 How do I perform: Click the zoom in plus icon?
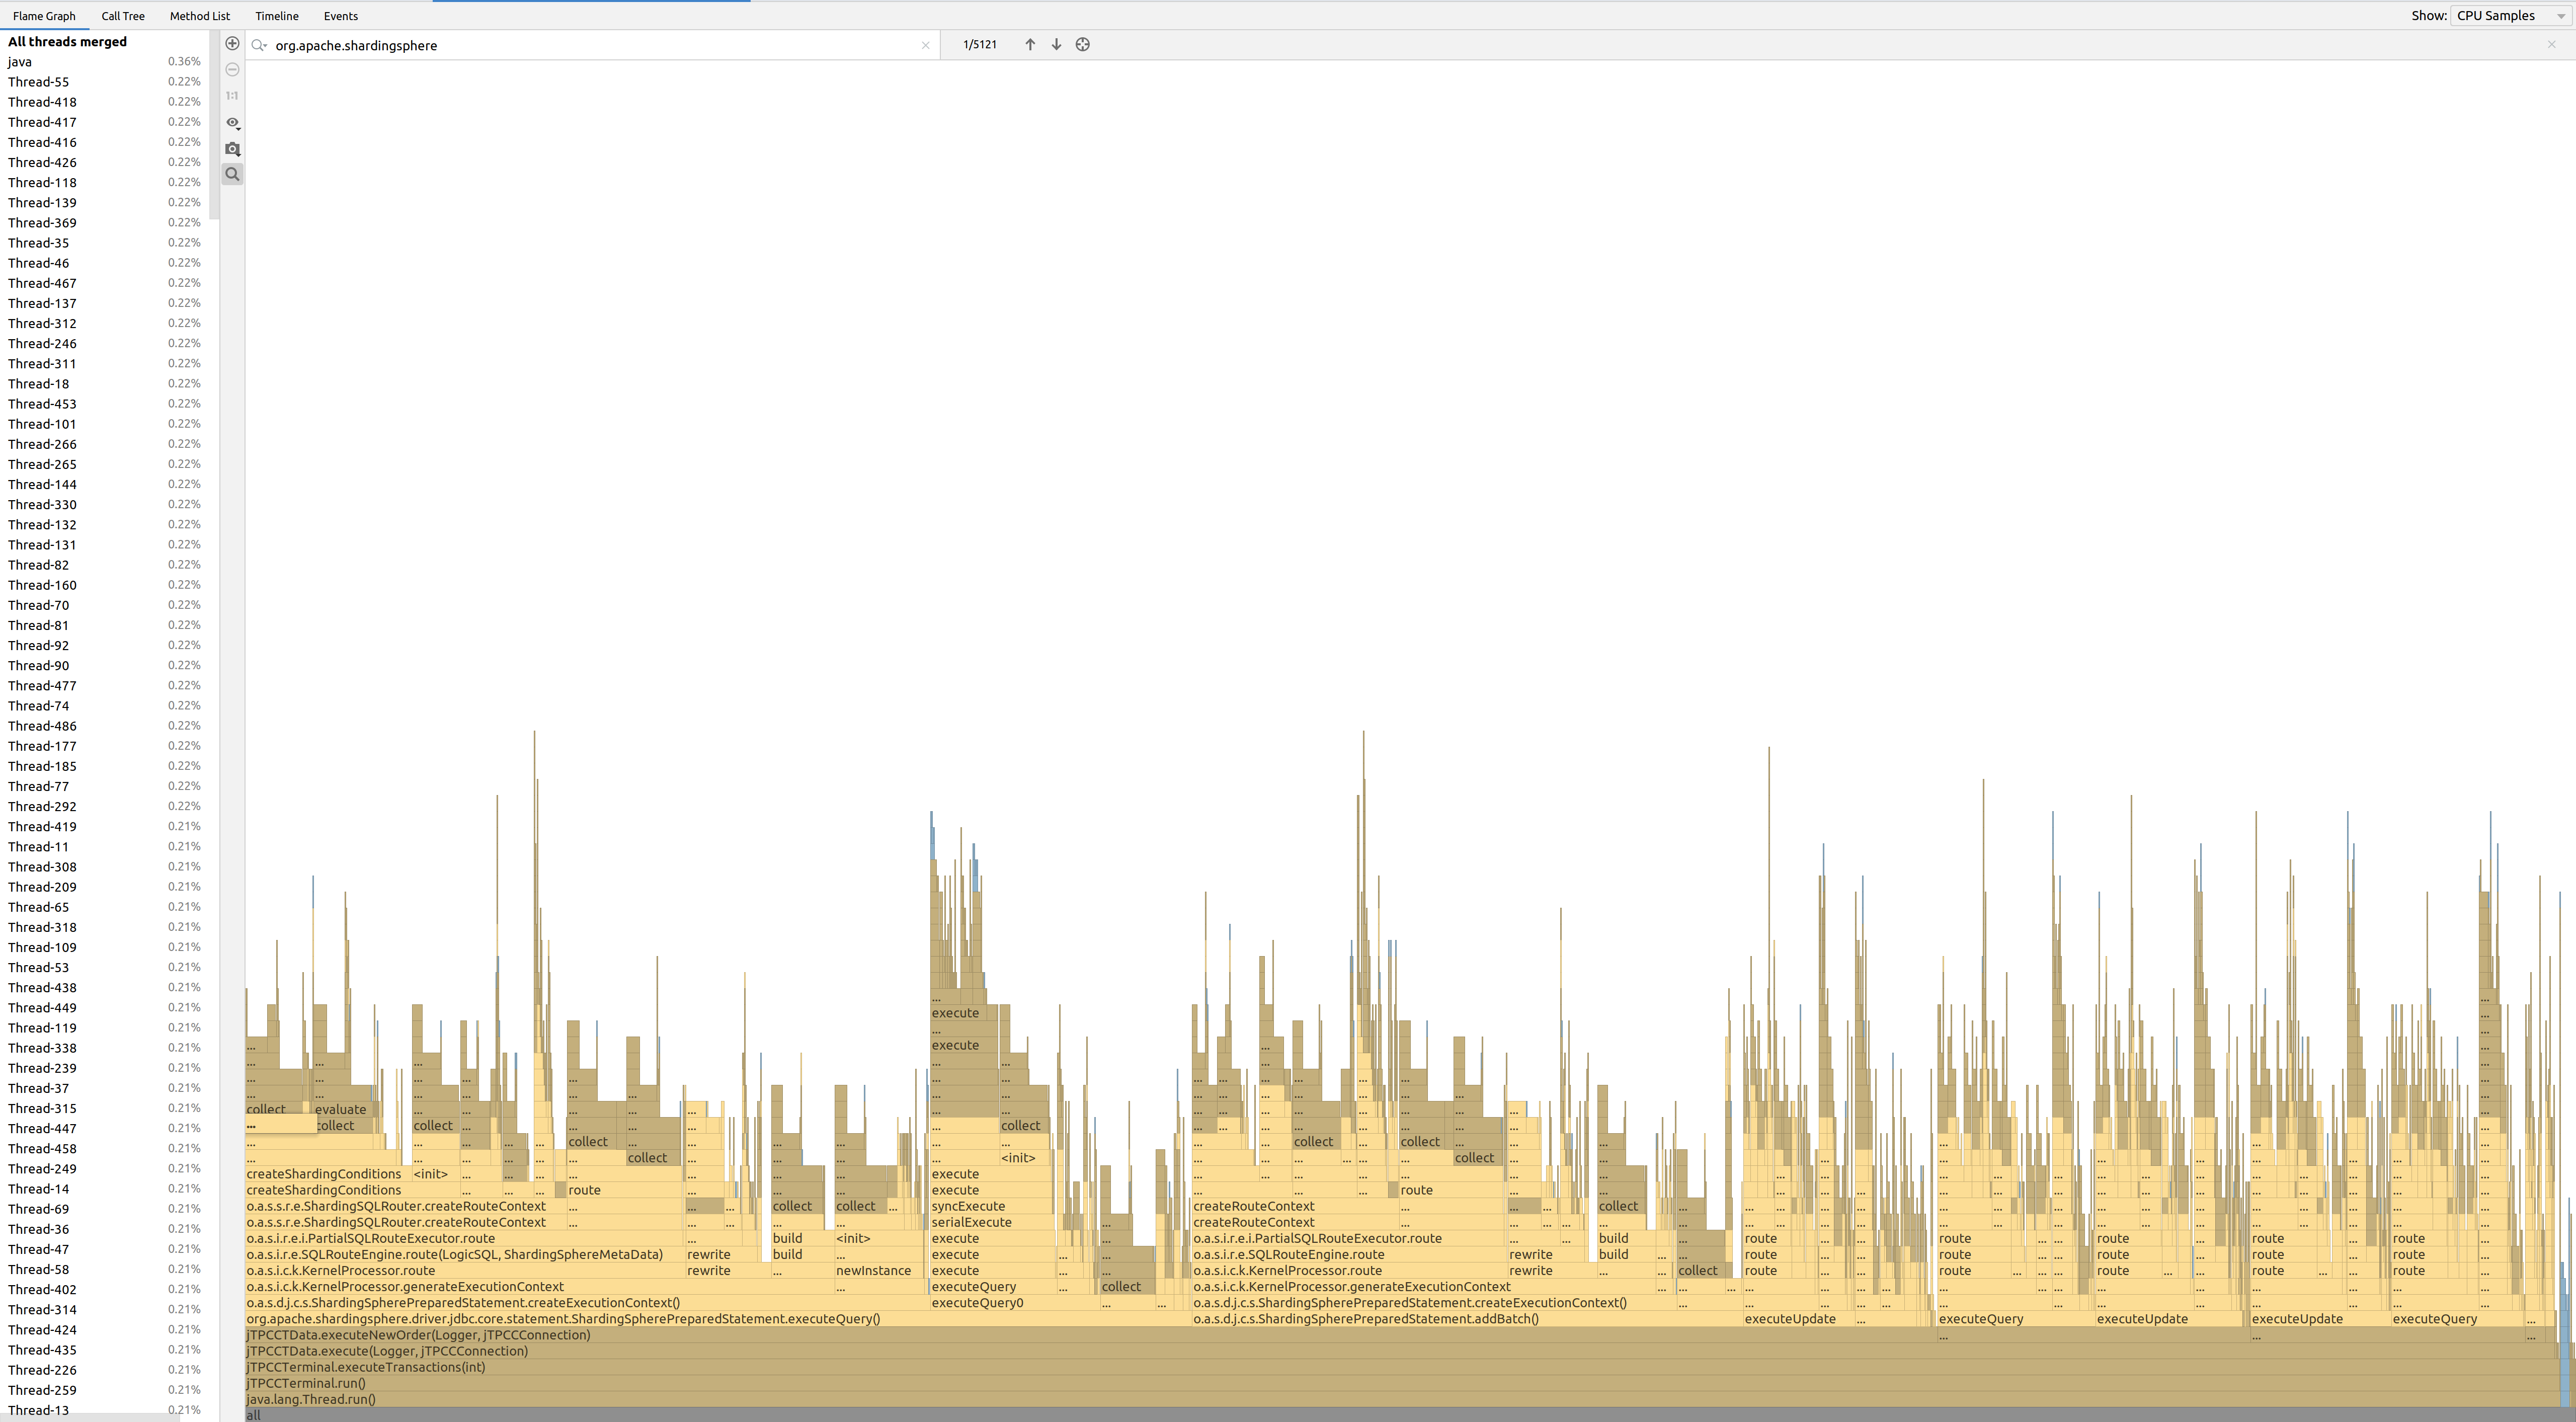click(x=232, y=44)
